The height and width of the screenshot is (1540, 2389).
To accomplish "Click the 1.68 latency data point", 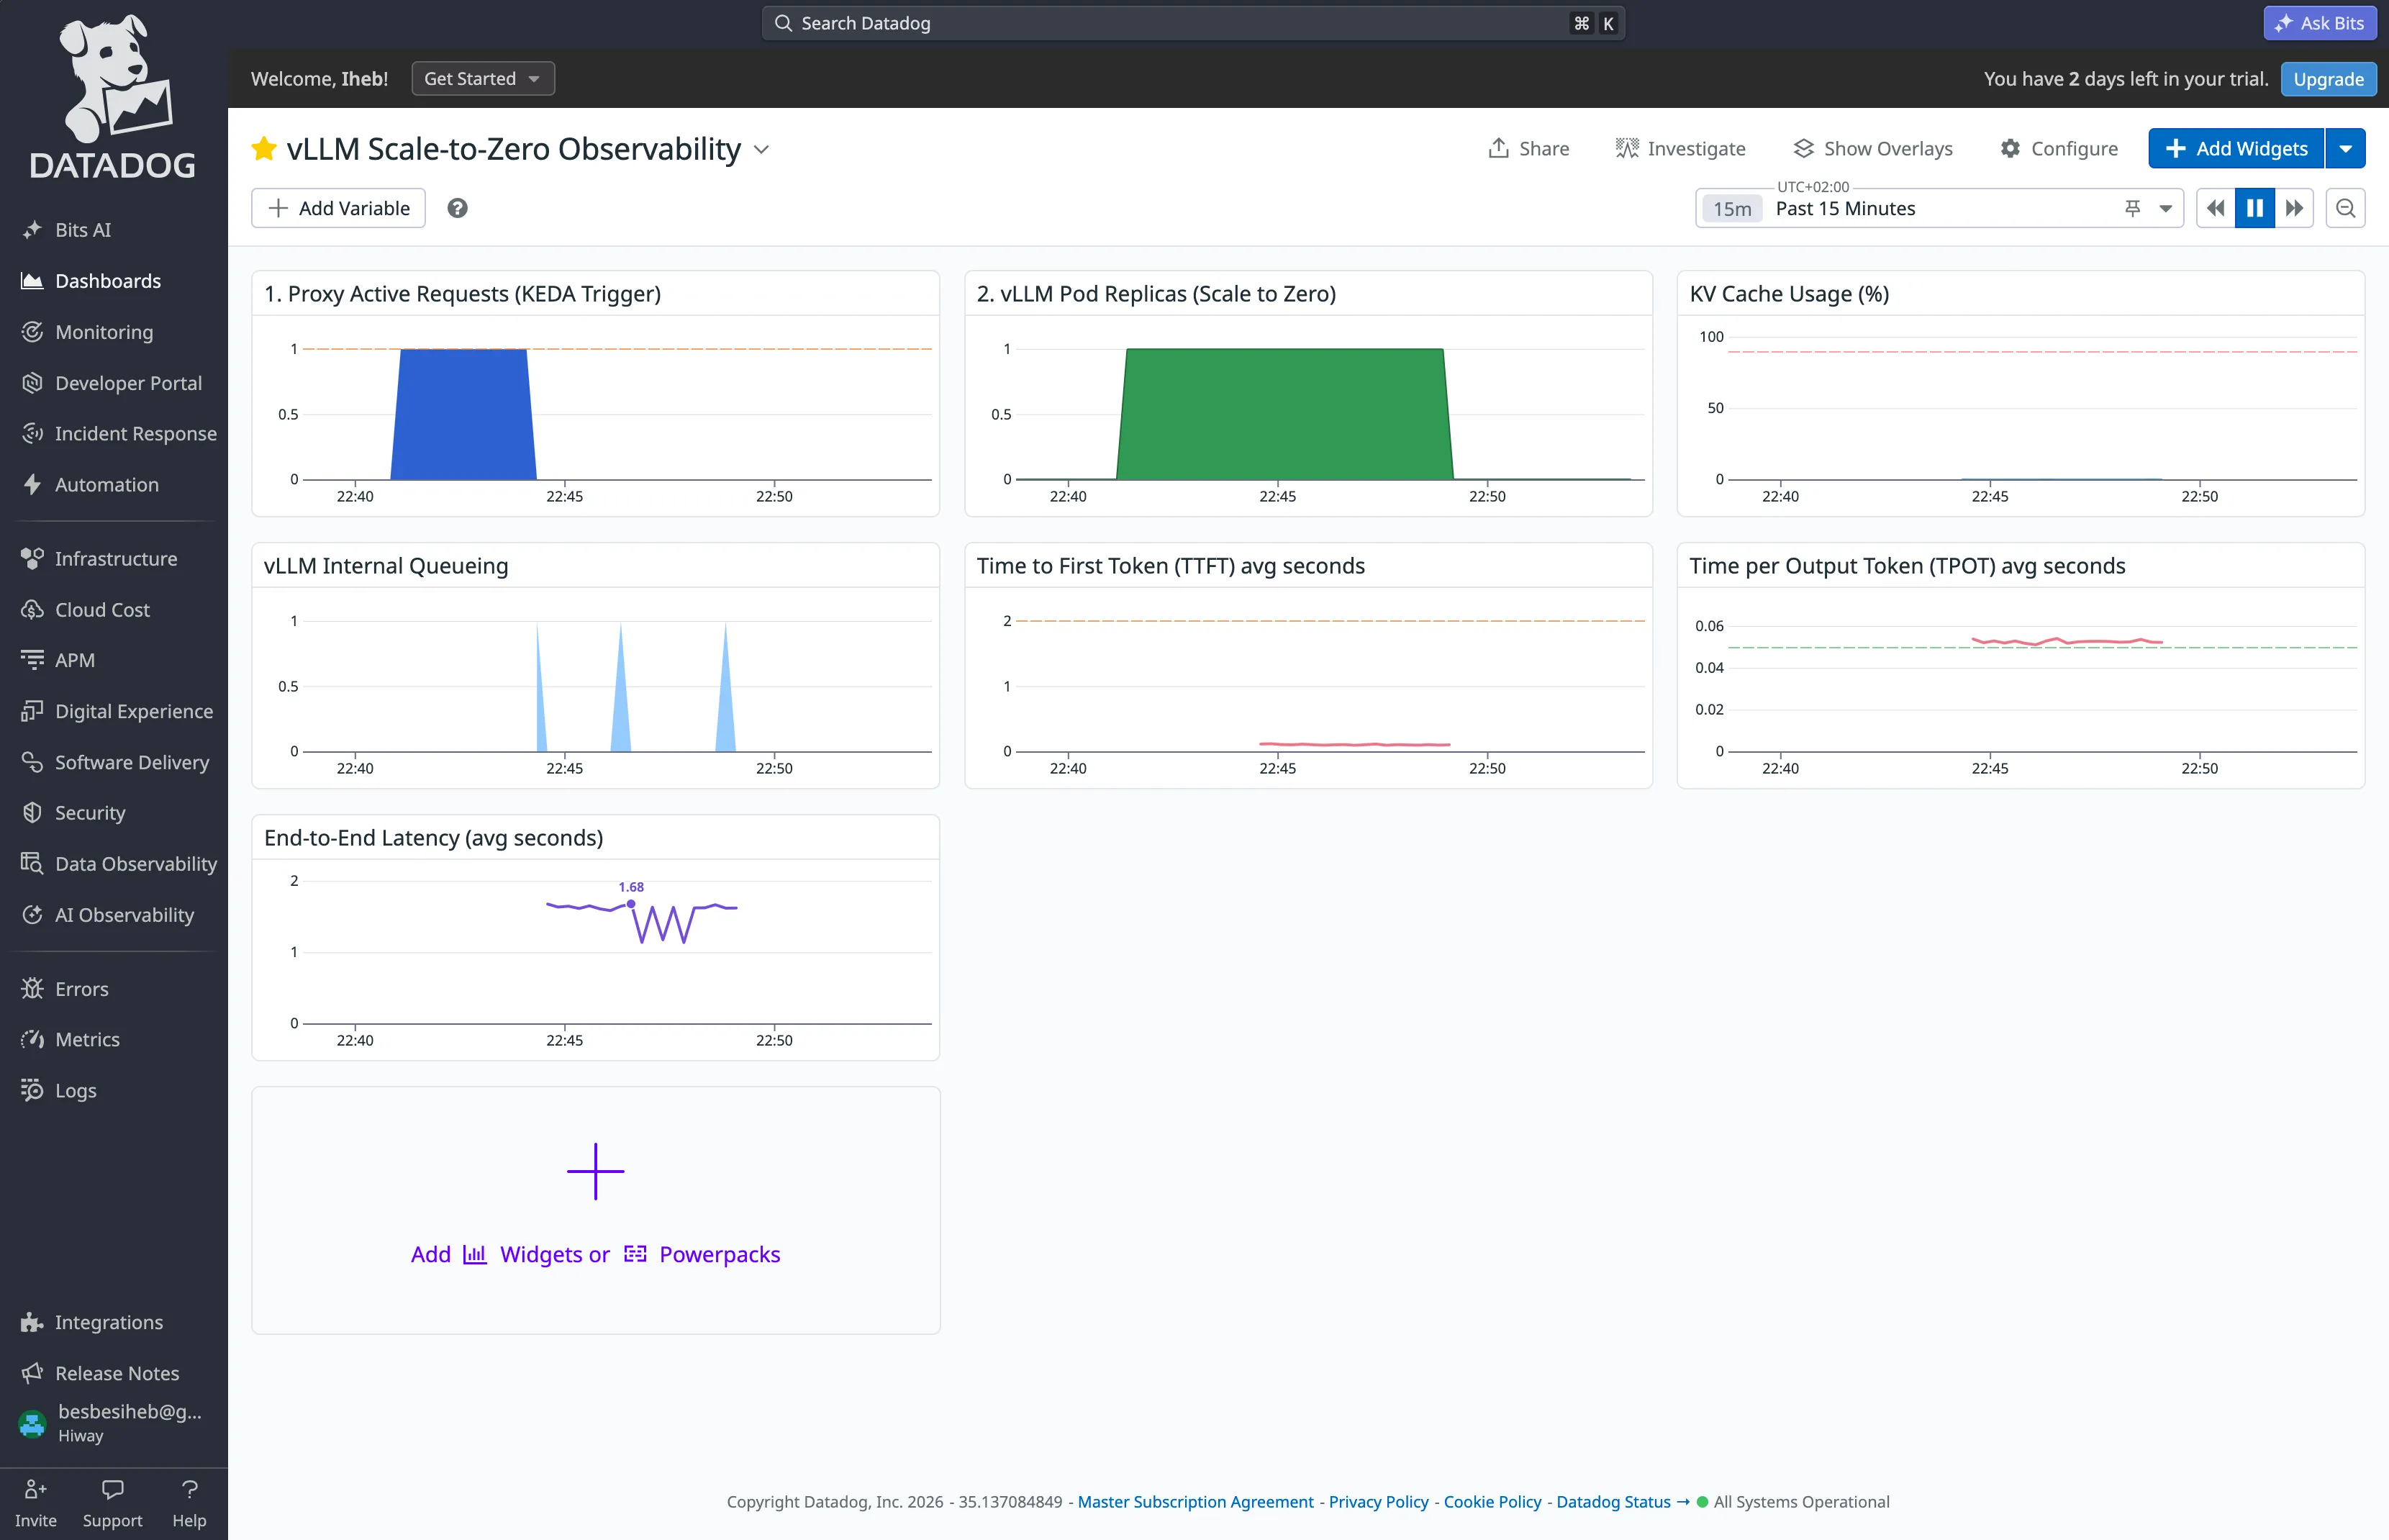I will tap(631, 904).
